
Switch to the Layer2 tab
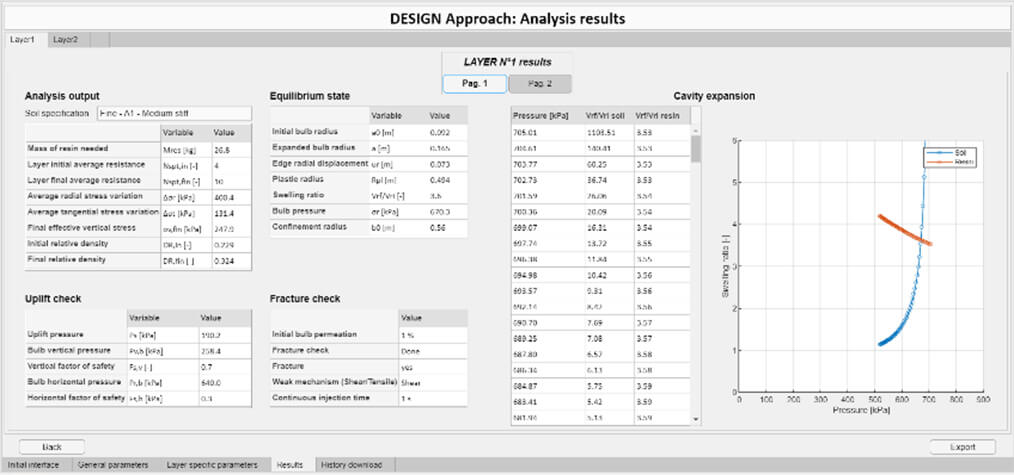(67, 39)
